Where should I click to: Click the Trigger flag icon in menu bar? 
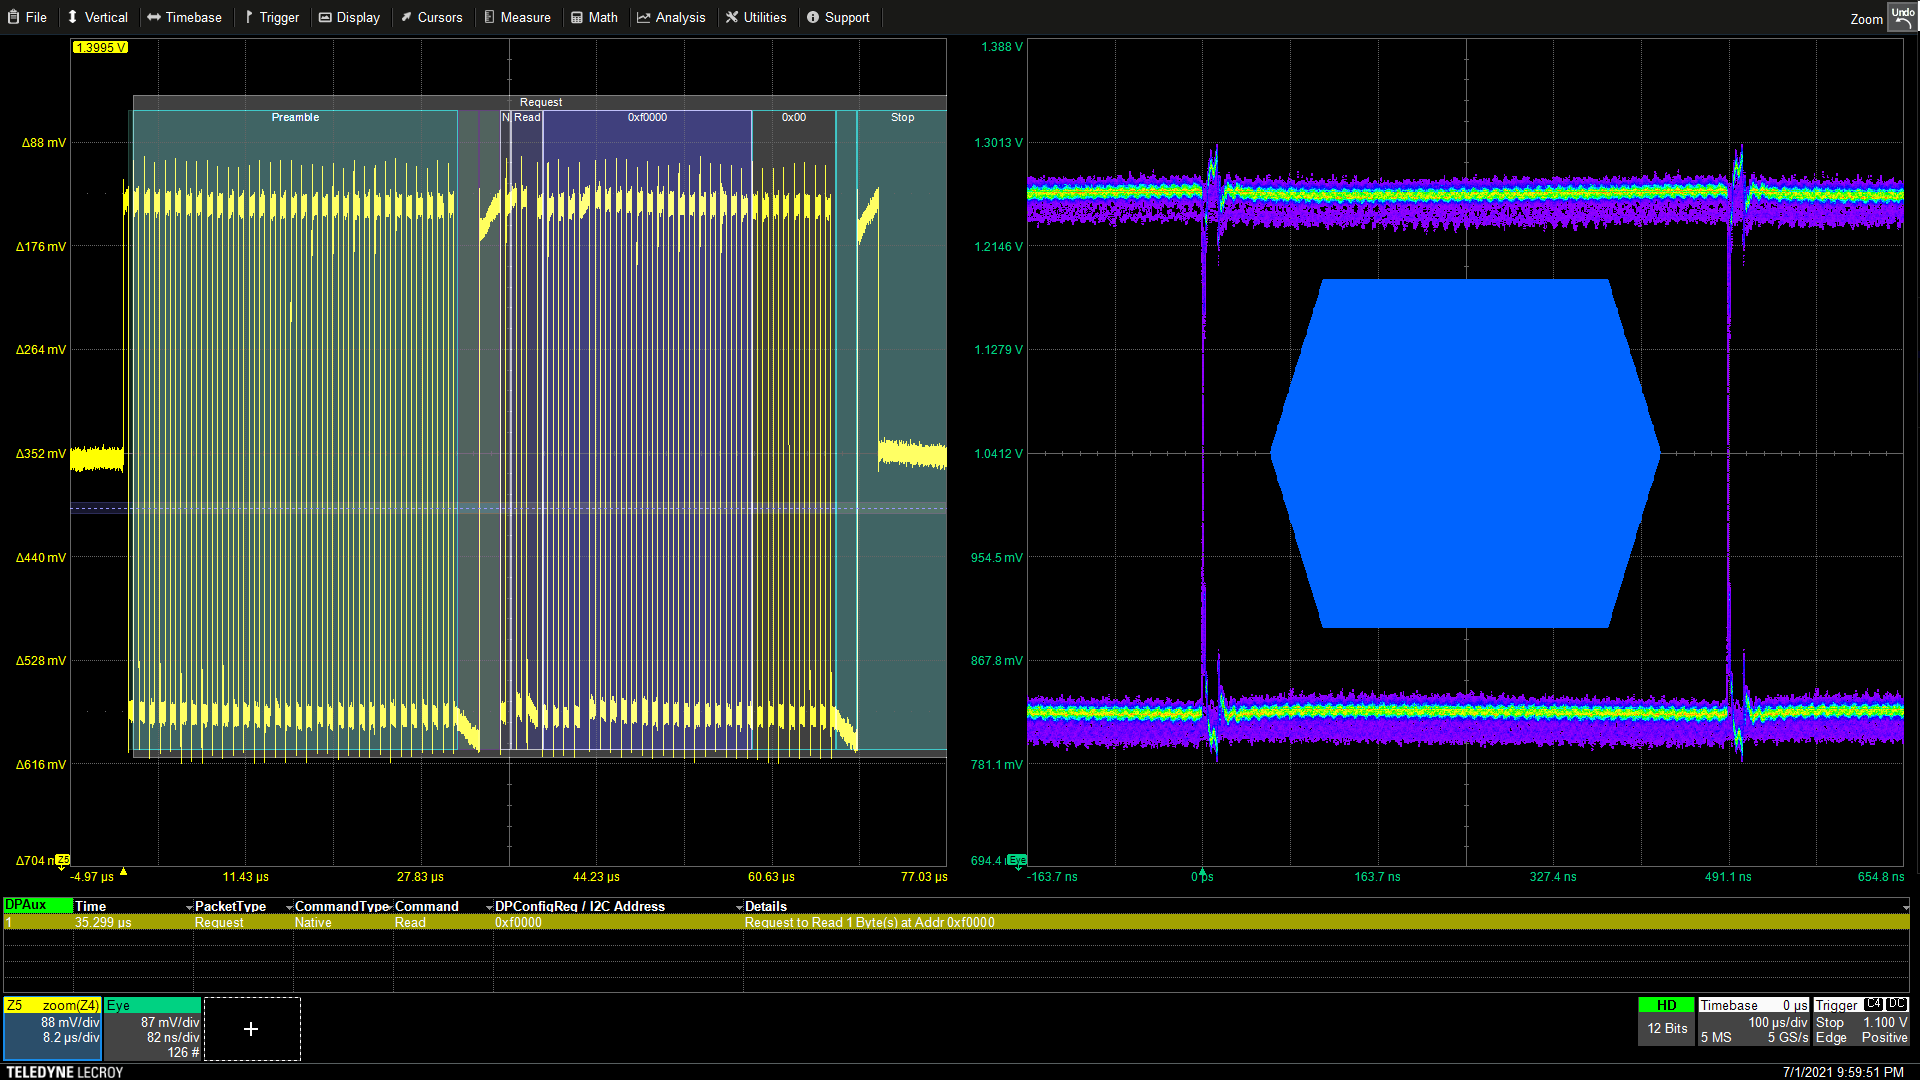[x=249, y=17]
